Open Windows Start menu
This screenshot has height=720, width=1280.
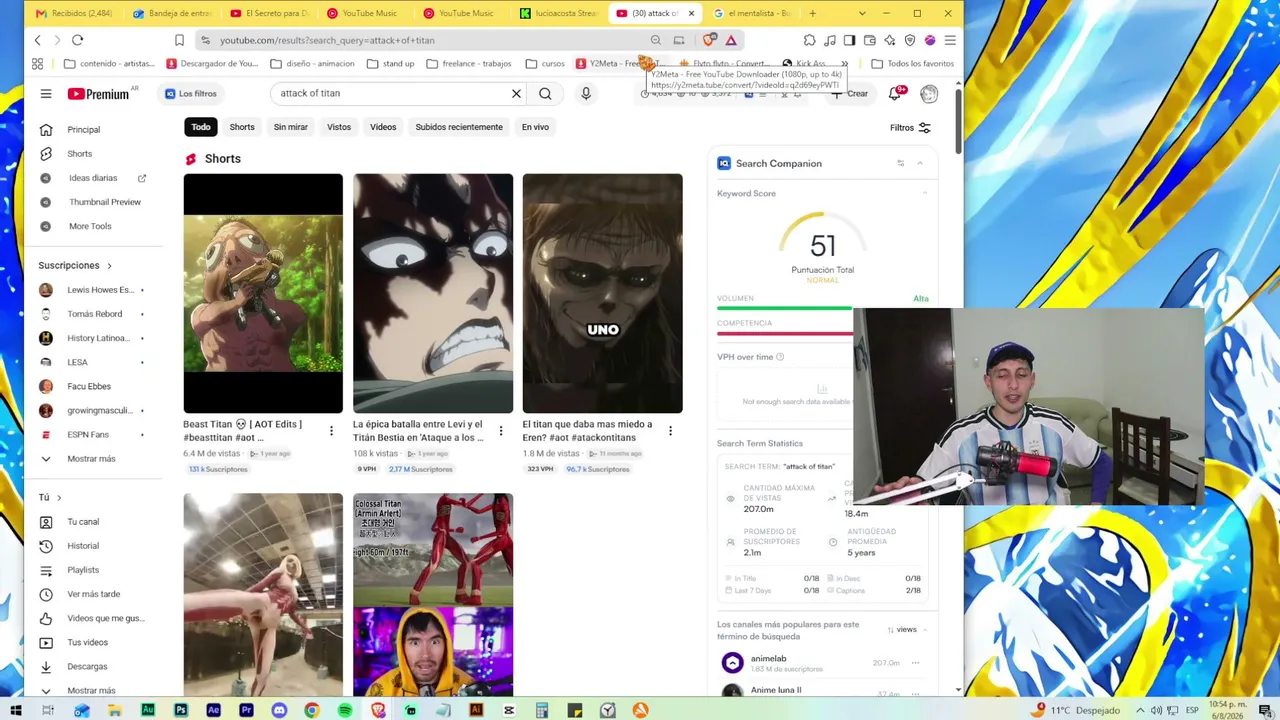coord(15,710)
